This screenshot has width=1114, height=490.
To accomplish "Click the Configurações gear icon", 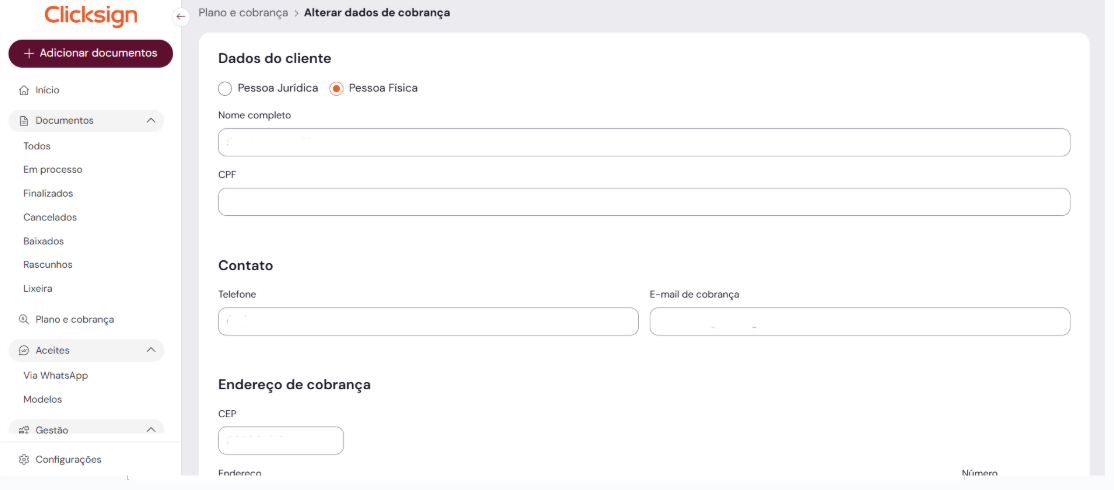I will click(x=24, y=460).
